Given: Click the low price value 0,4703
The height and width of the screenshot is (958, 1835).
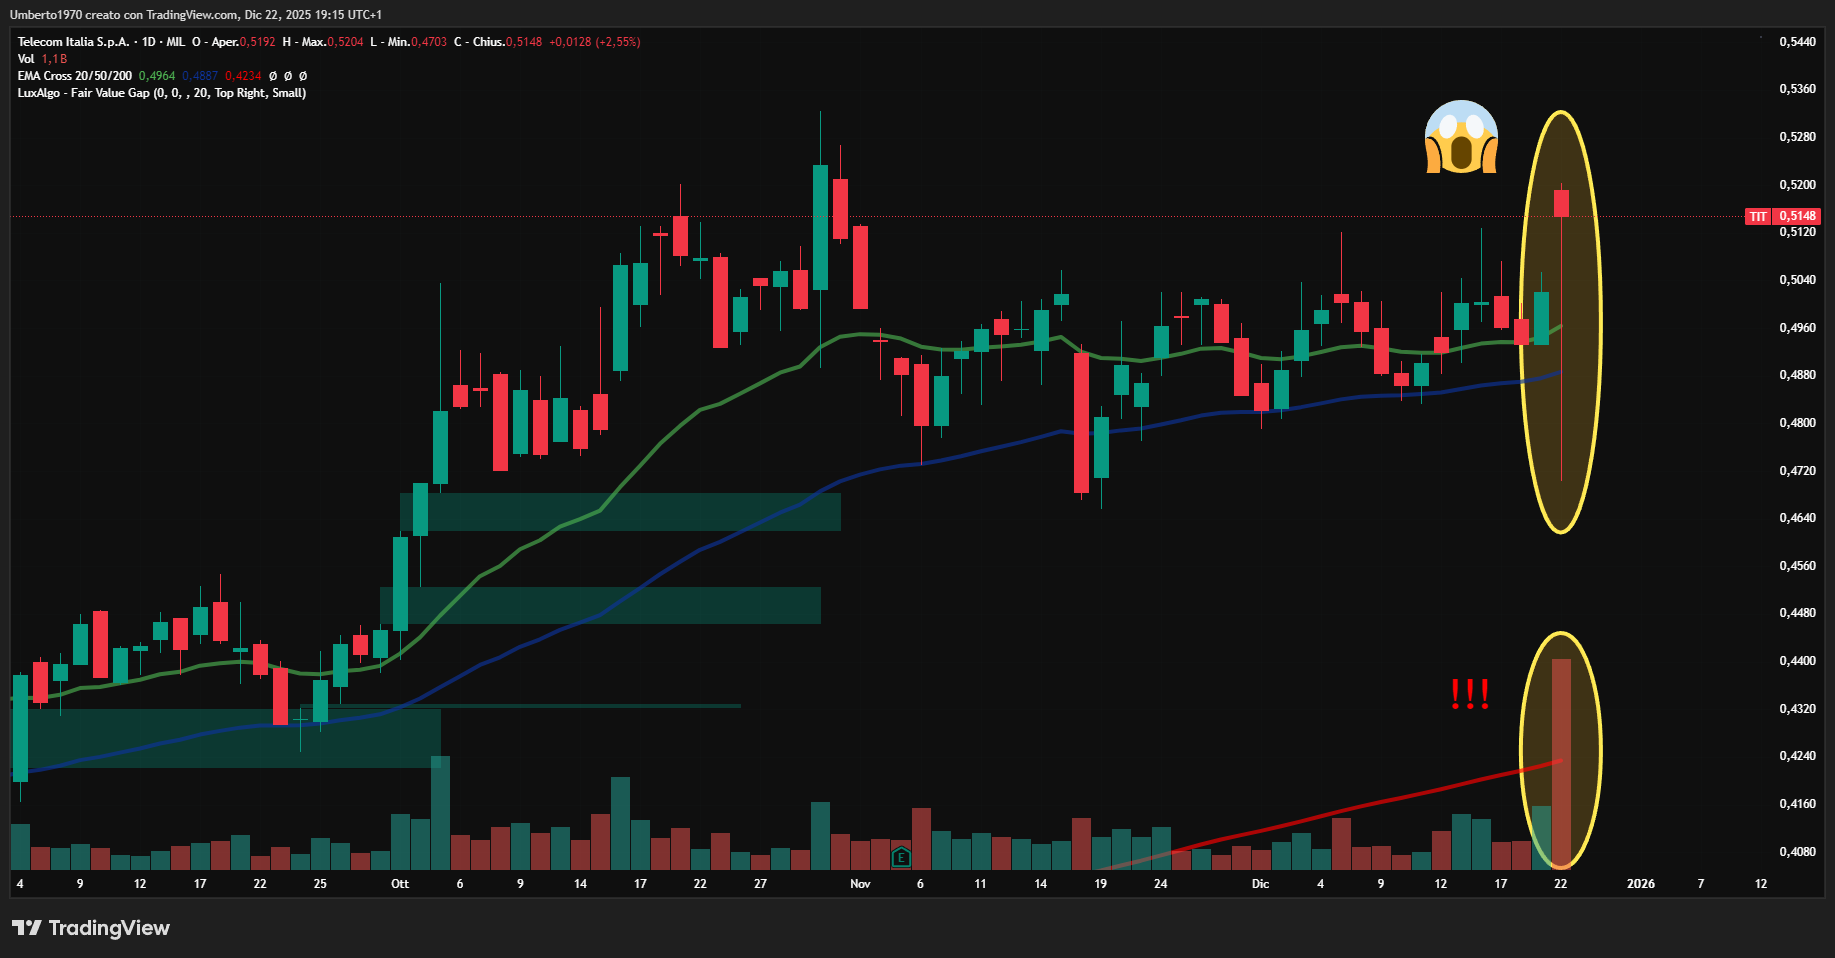Looking at the screenshot, I should coord(429,42).
